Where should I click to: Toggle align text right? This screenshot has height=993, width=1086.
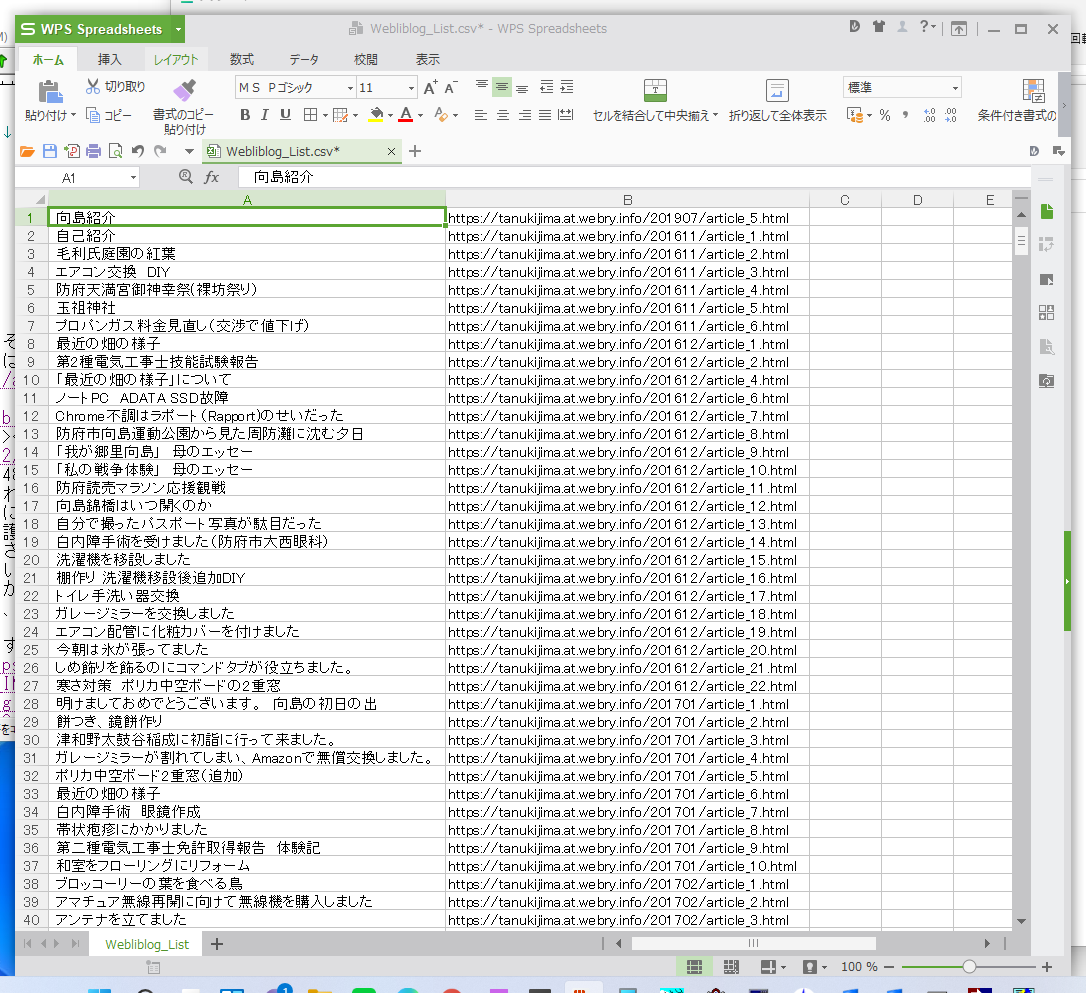click(525, 115)
